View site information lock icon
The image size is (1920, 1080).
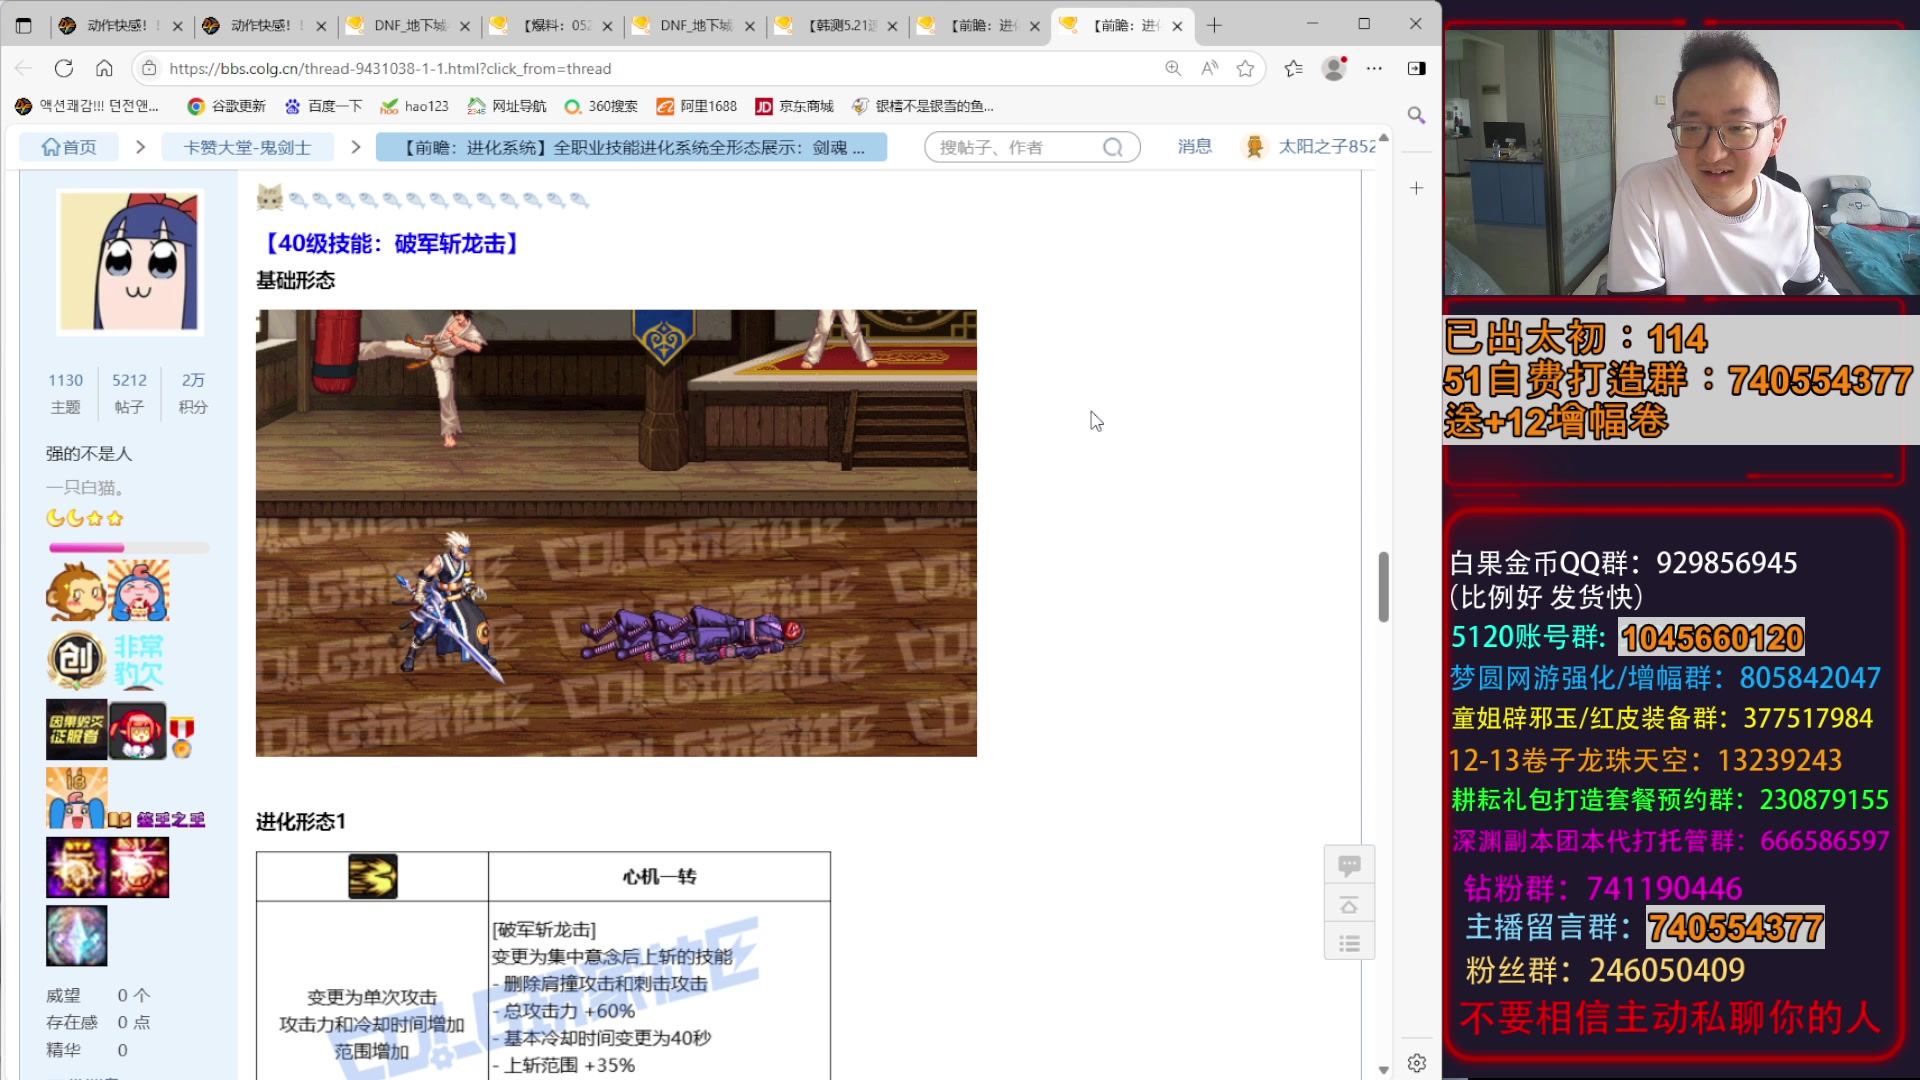pos(149,68)
